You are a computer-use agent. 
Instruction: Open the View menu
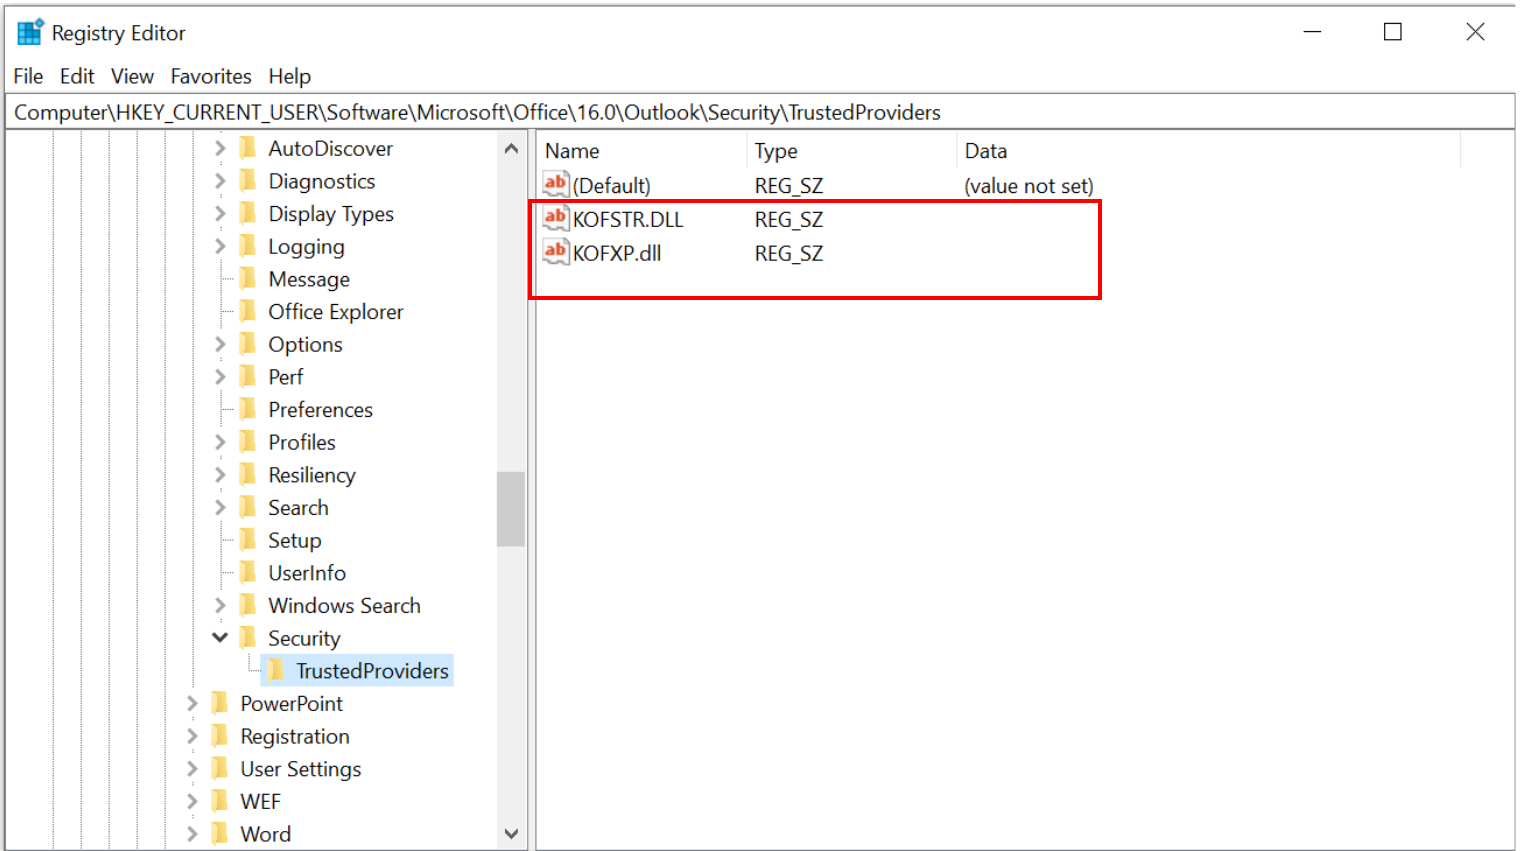click(132, 76)
